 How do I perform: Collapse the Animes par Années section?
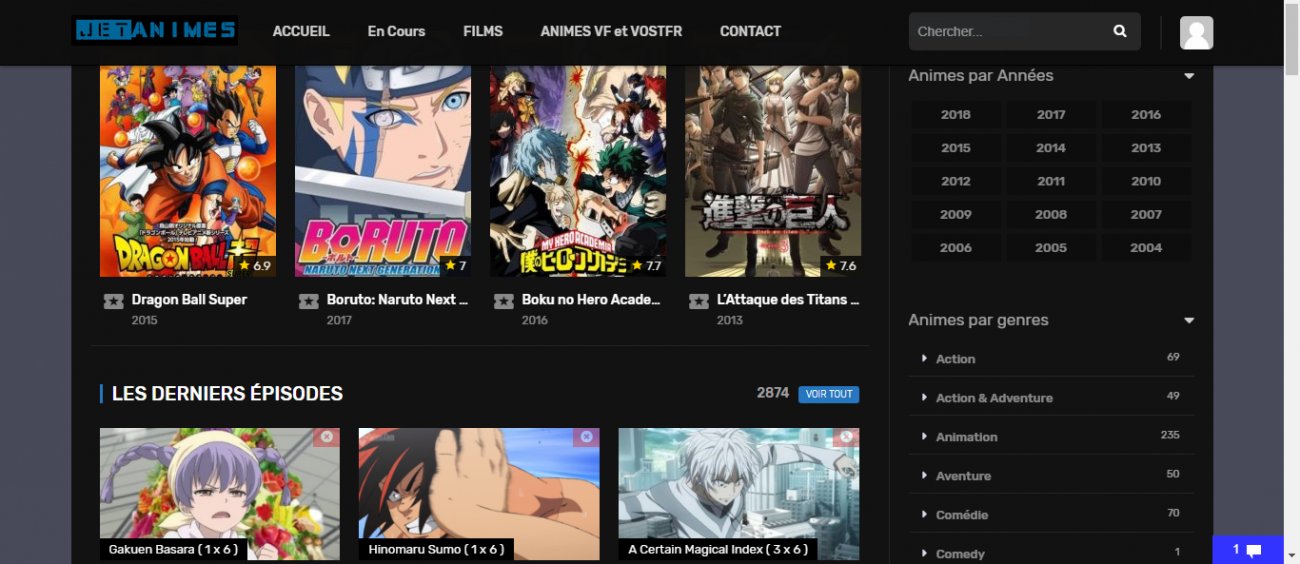(1189, 76)
